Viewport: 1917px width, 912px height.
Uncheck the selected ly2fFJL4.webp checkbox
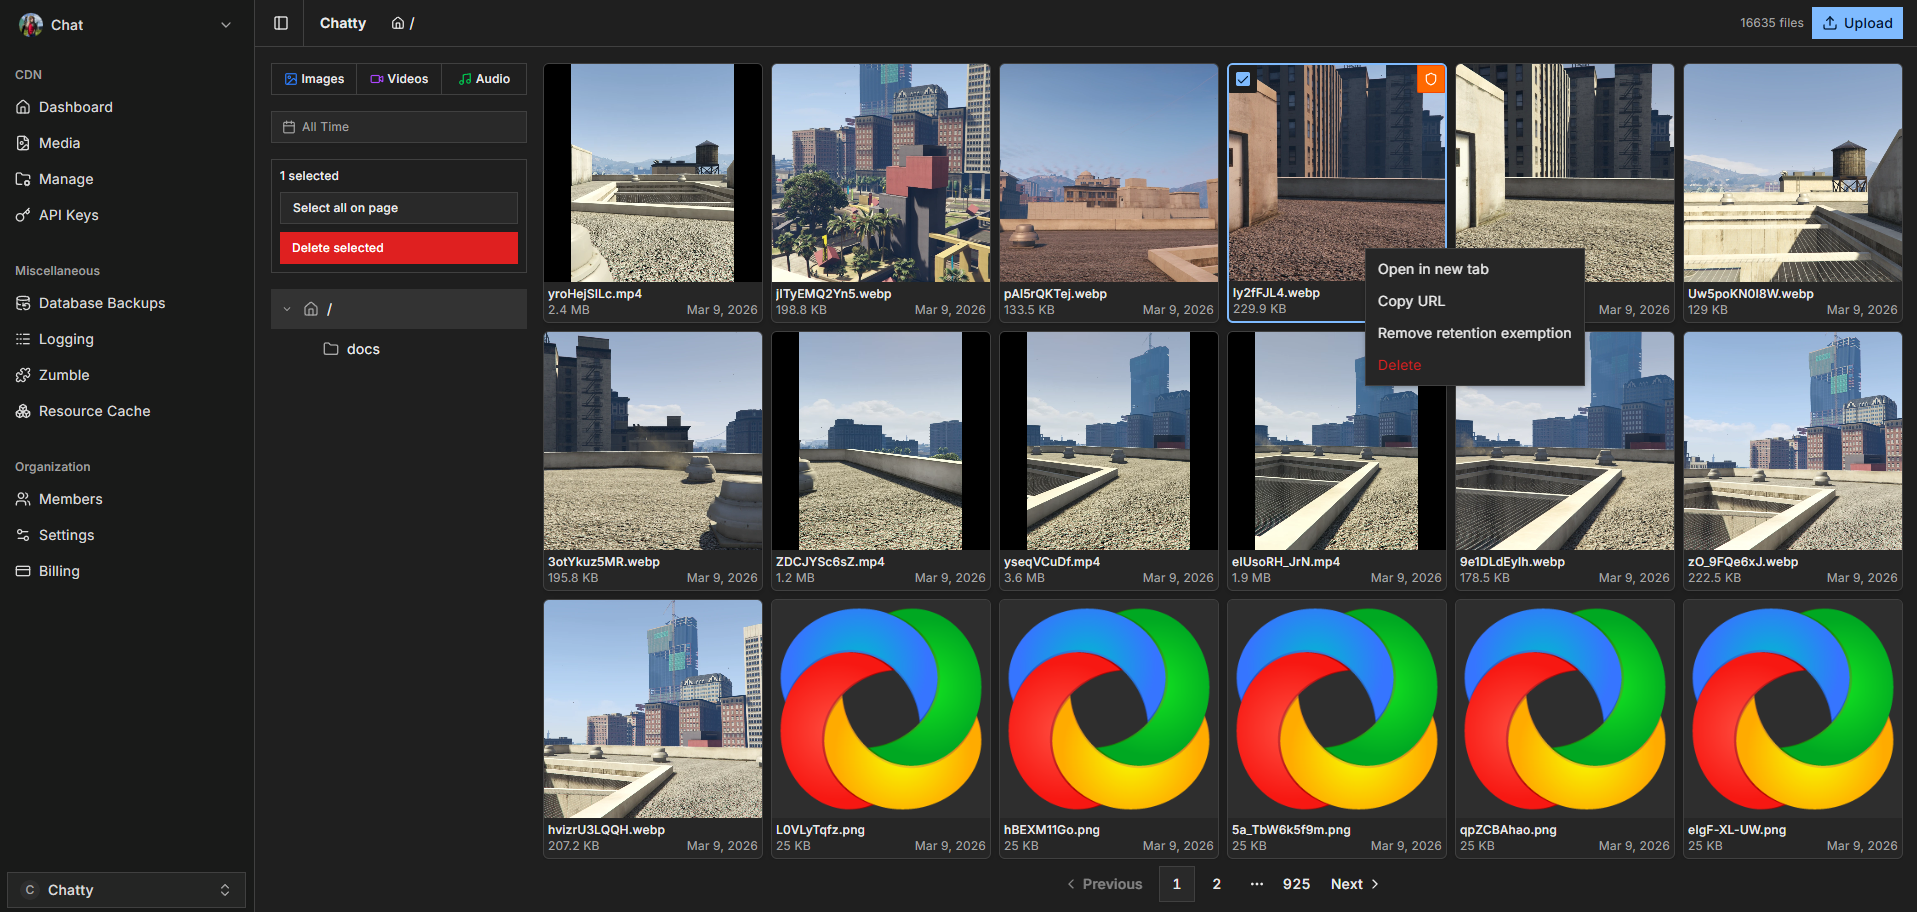tap(1243, 79)
